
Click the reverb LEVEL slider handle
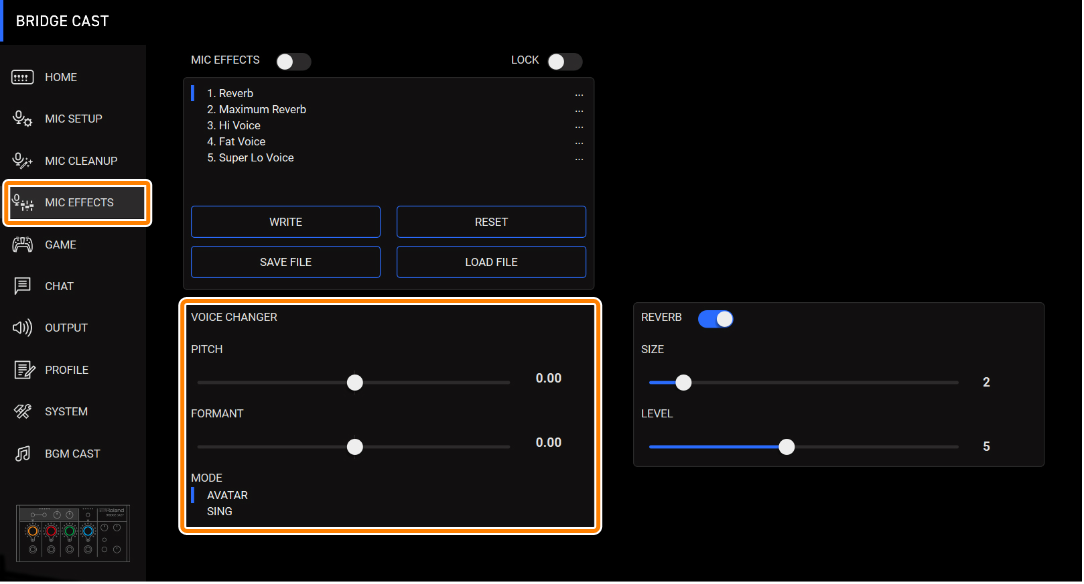point(786,446)
